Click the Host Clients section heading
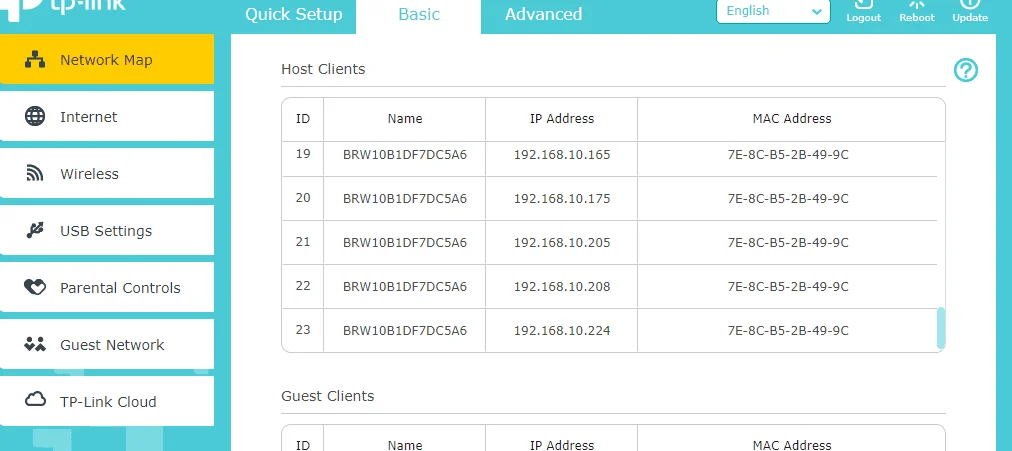This screenshot has width=1012, height=451. tap(323, 69)
